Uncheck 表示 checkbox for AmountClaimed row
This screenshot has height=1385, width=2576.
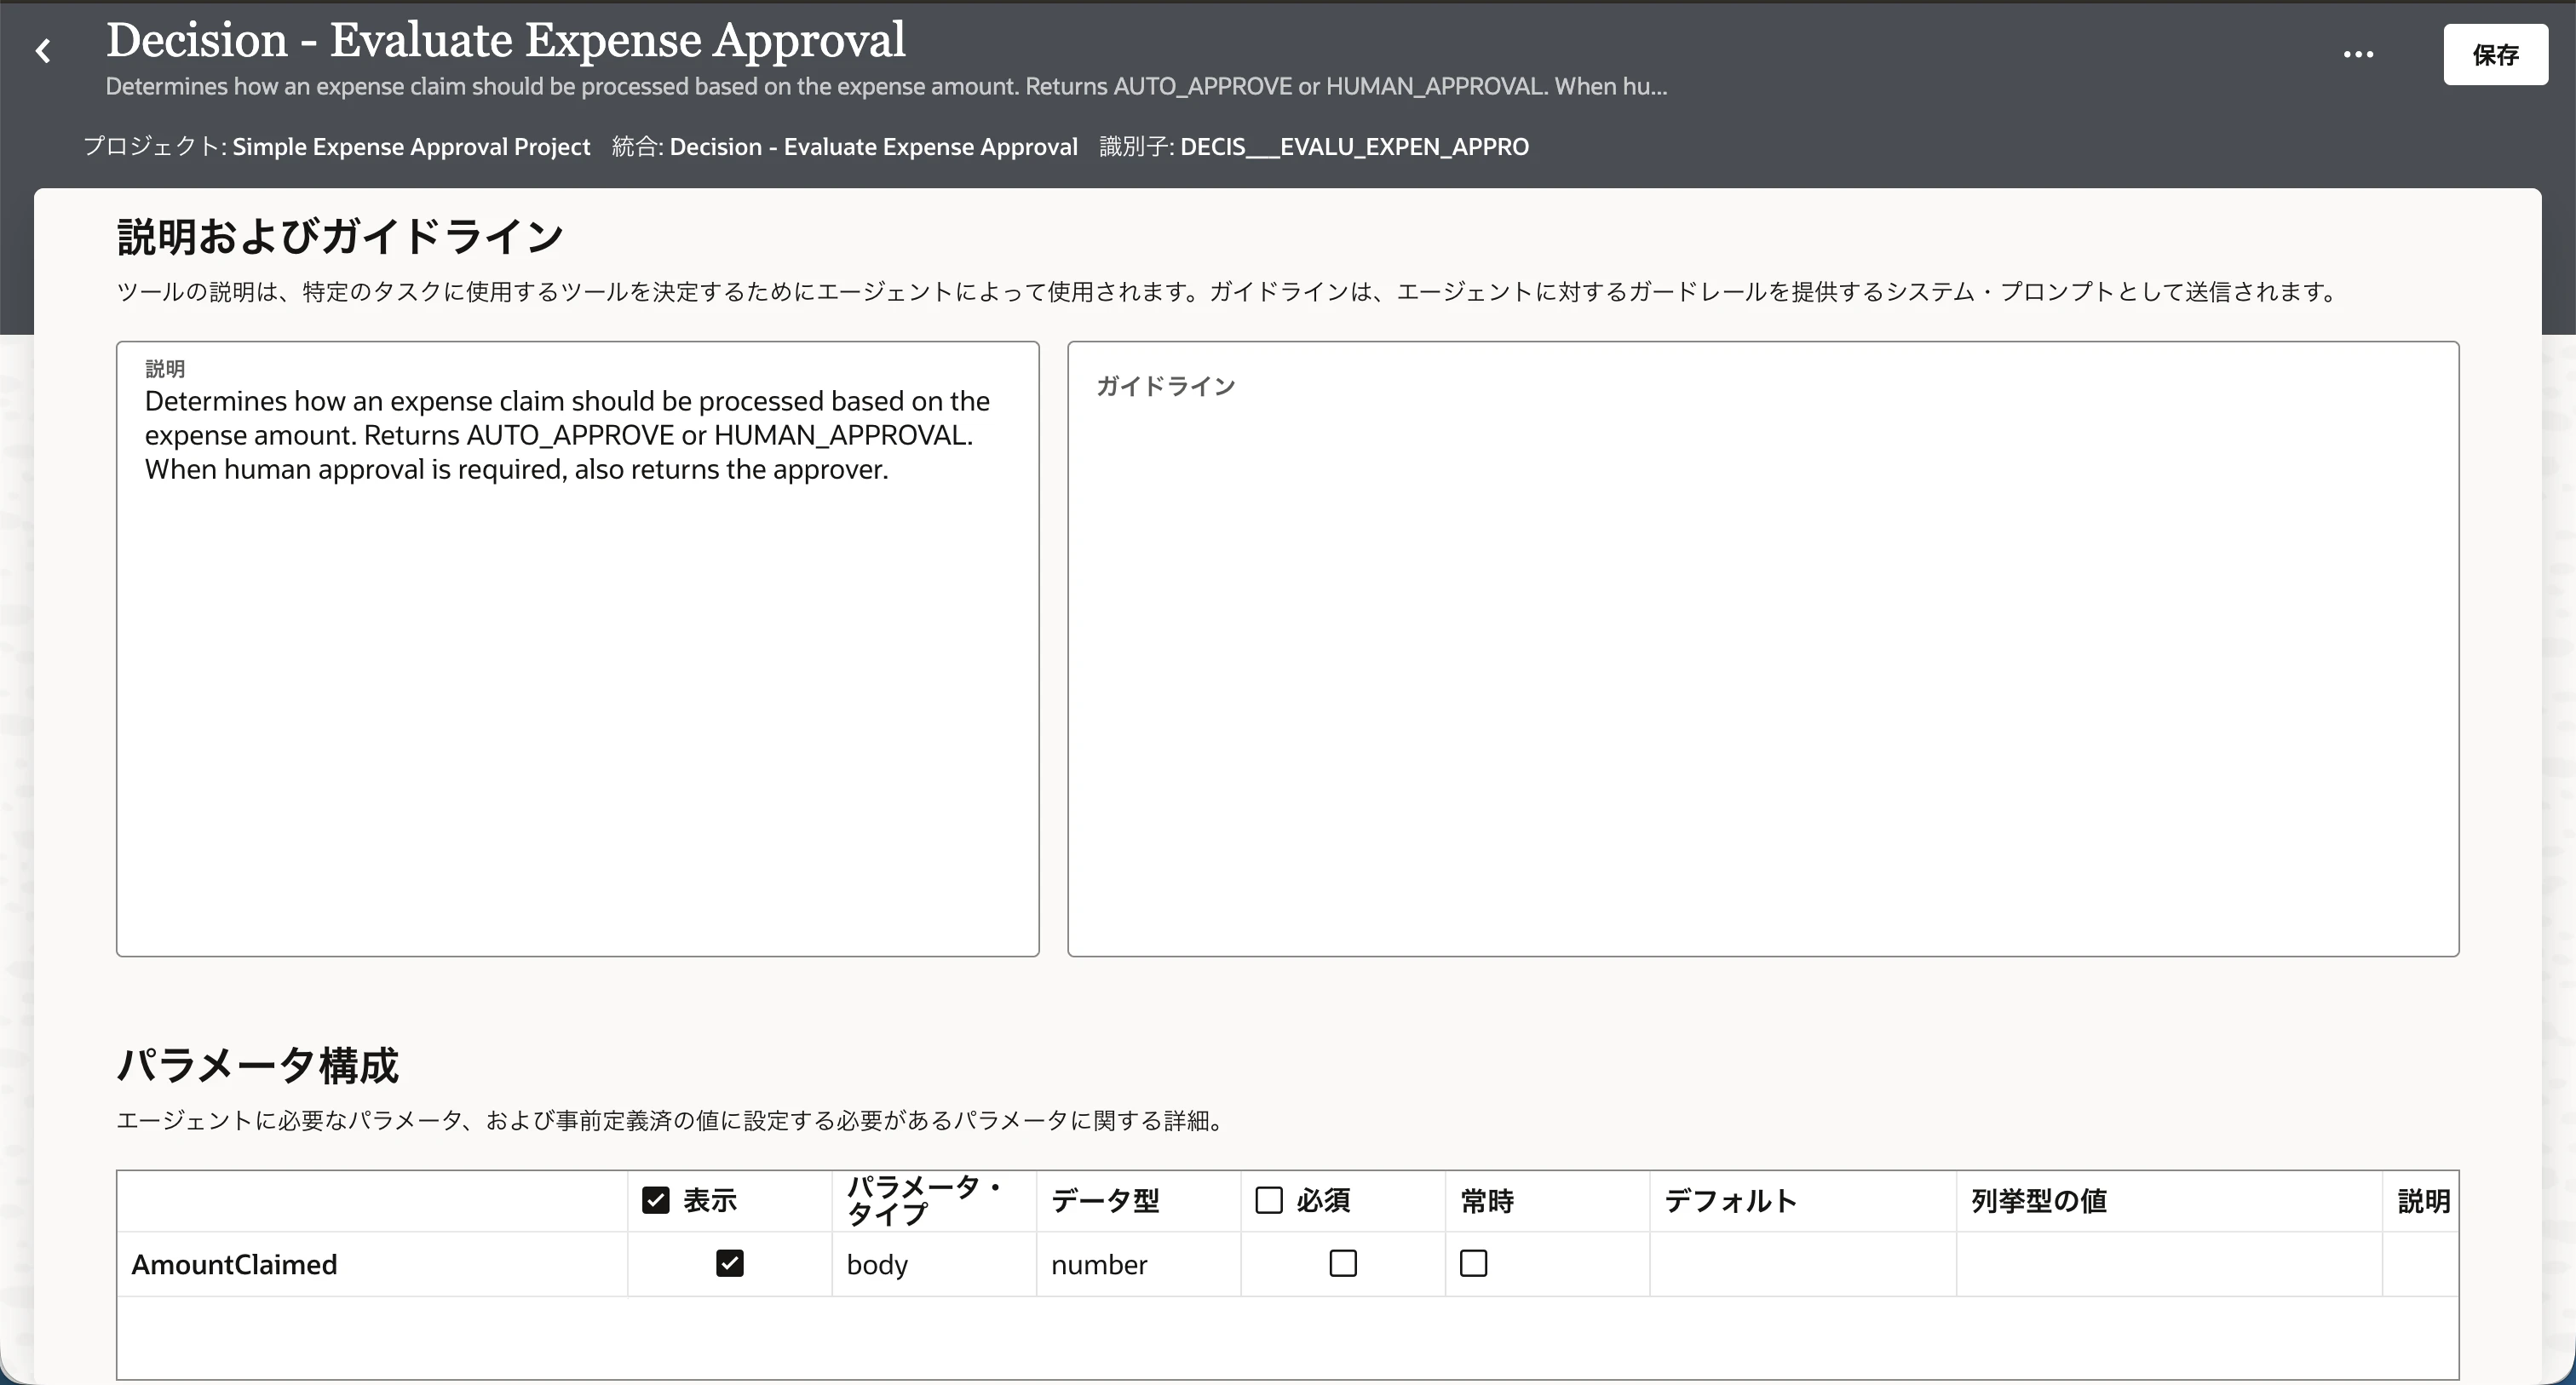tap(730, 1263)
